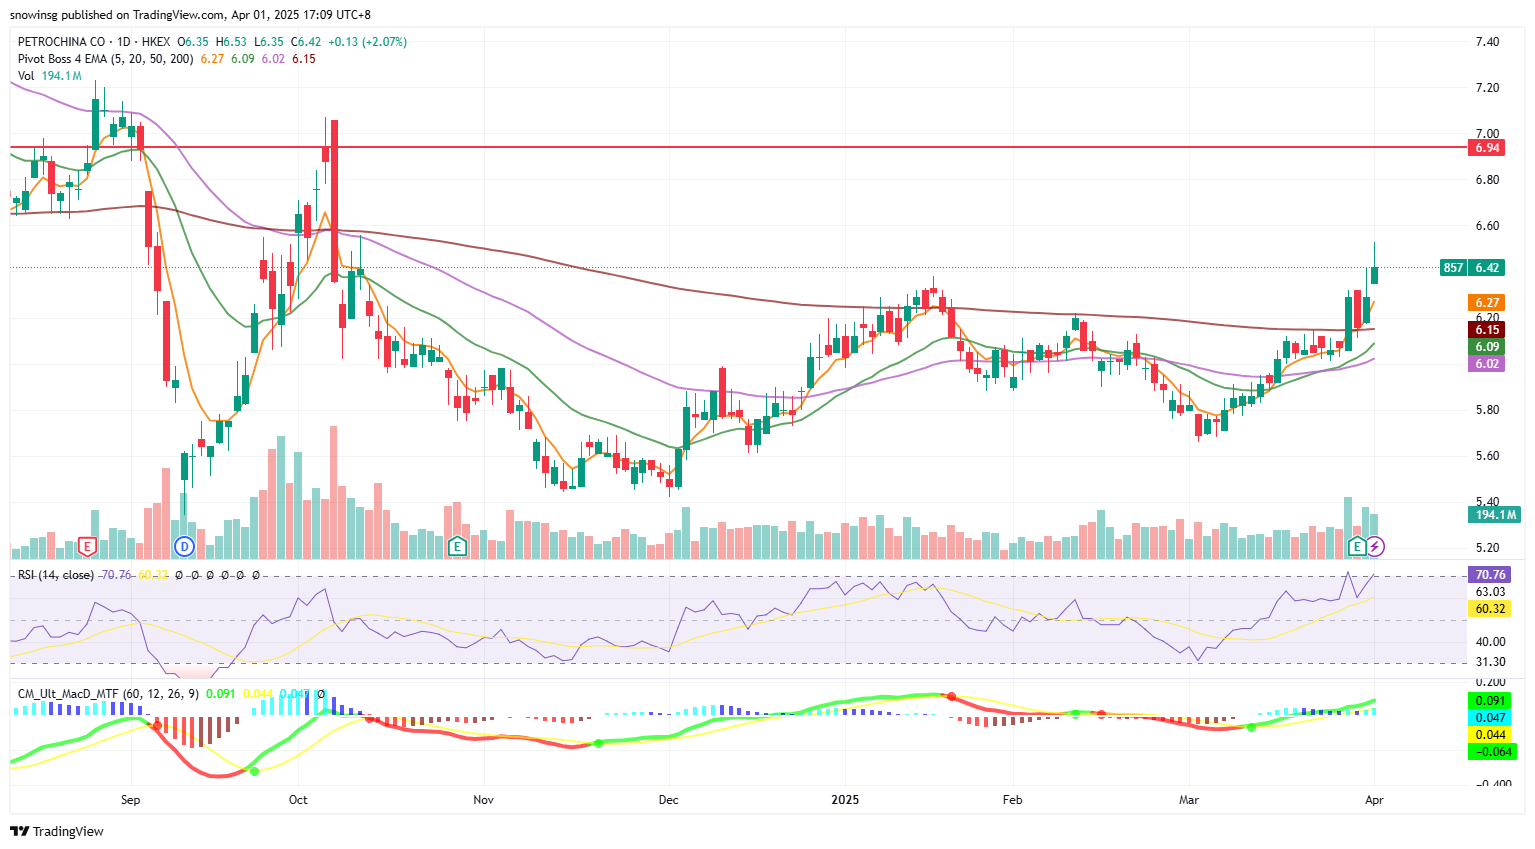Image resolution: width=1535 pixels, height=849 pixels.
Task: Click the yellow 0.044 MACD axis label
Action: point(1491,735)
